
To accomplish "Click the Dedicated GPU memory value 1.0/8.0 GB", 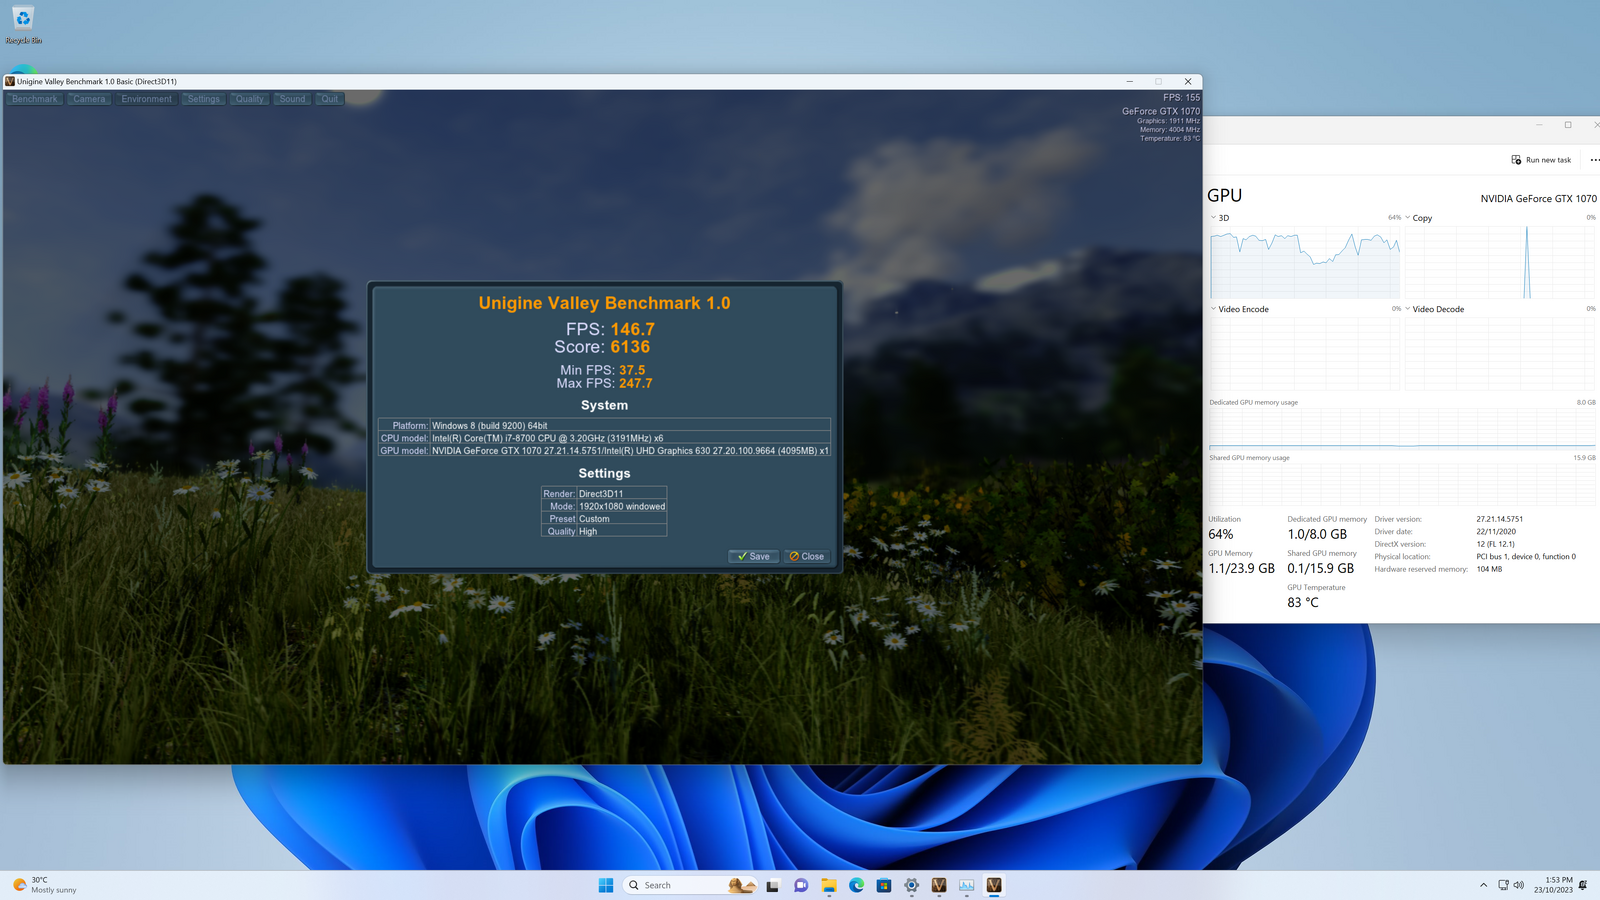I will [x=1317, y=534].
